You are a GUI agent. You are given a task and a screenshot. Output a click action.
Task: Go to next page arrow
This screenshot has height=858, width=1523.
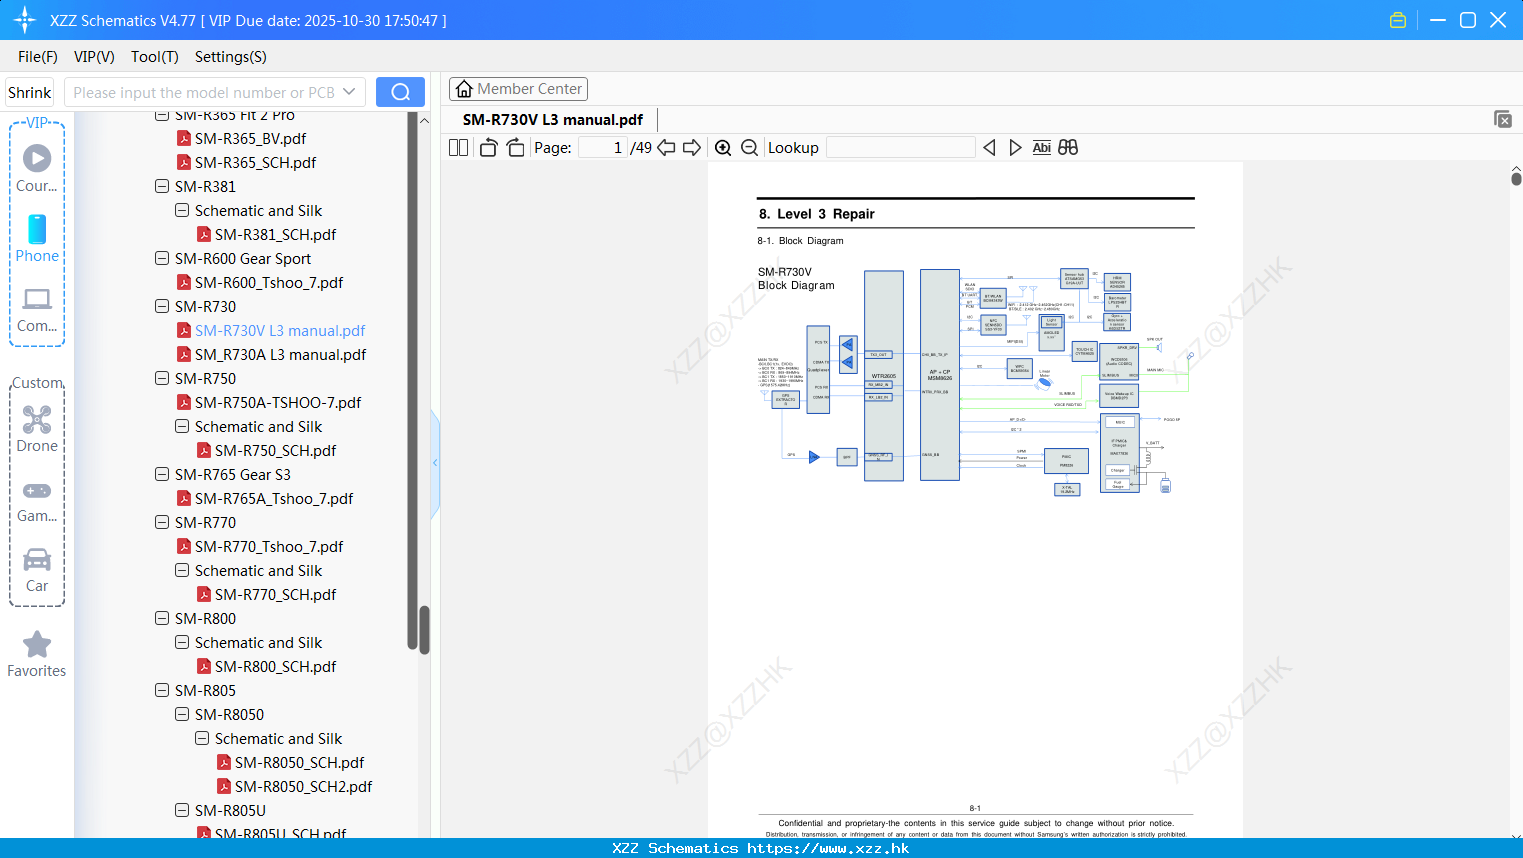[692, 147]
